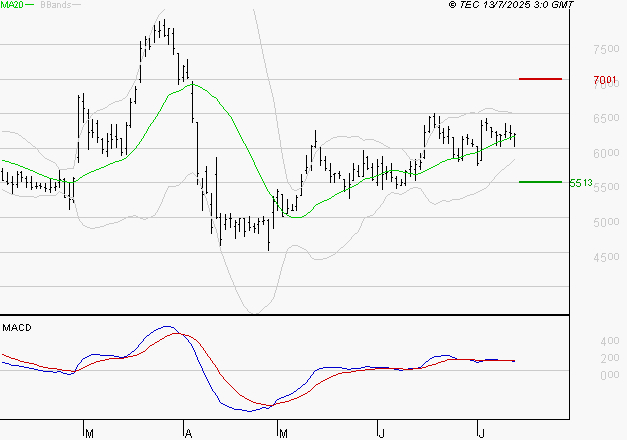Click the MACD 400 axis label

click(x=610, y=341)
